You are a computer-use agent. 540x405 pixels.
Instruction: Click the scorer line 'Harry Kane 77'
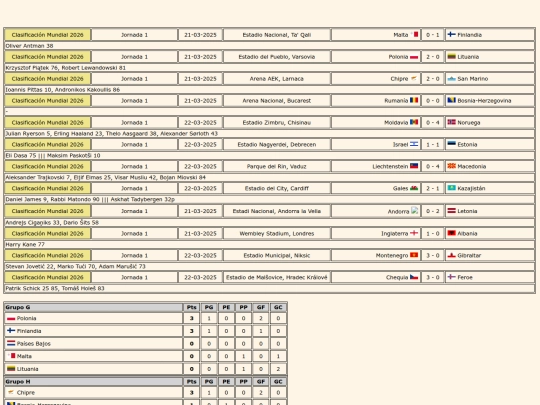(x=25, y=245)
